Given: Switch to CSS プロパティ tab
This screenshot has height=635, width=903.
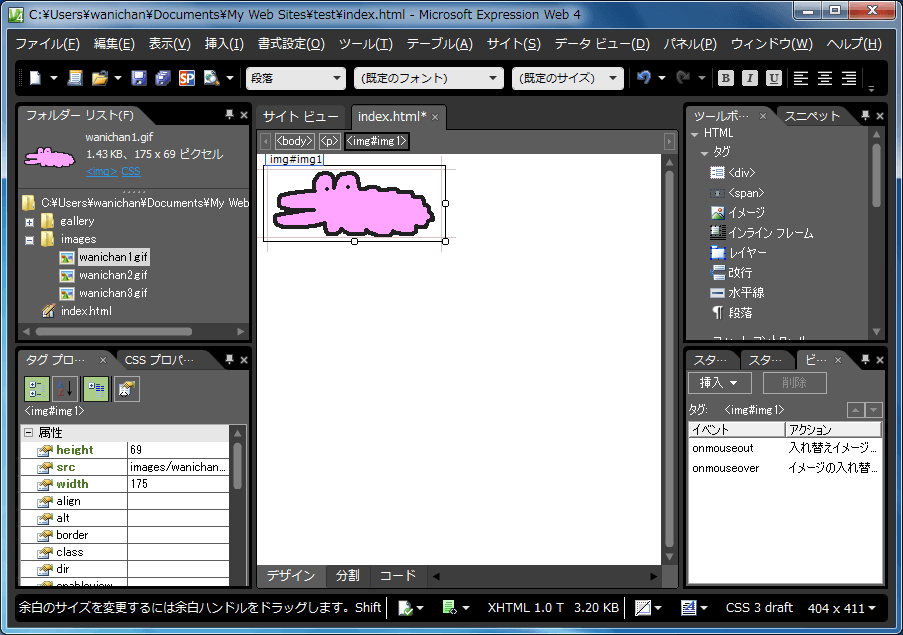Looking at the screenshot, I should pyautogui.click(x=160, y=360).
